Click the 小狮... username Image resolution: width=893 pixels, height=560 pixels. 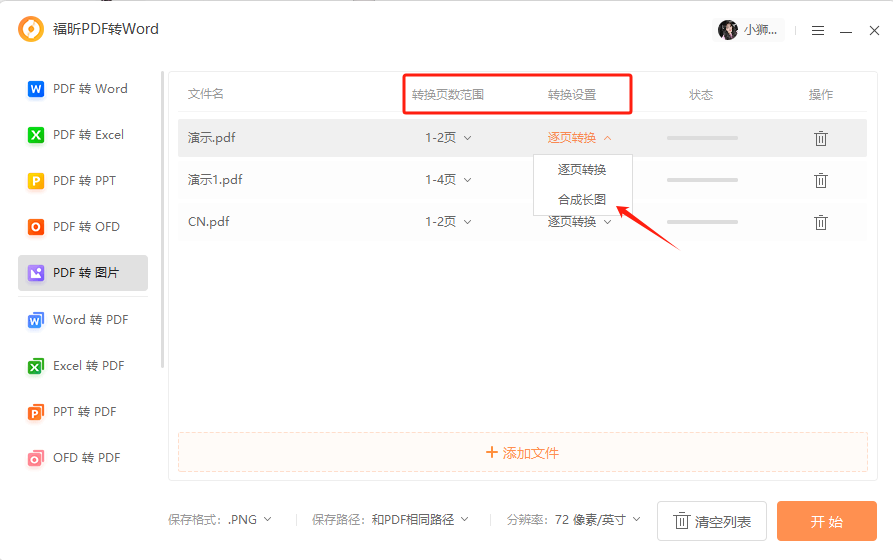coord(760,30)
